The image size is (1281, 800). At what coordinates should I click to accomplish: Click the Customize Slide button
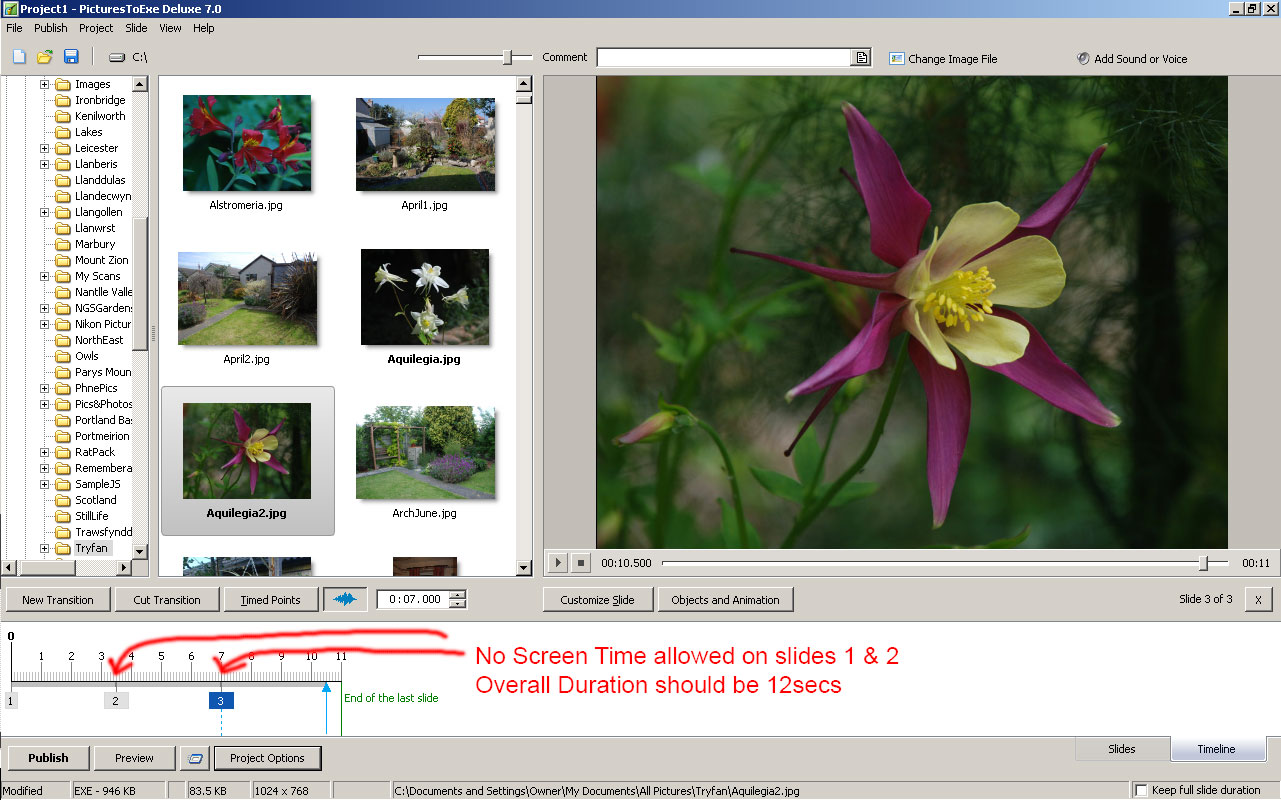[598, 600]
